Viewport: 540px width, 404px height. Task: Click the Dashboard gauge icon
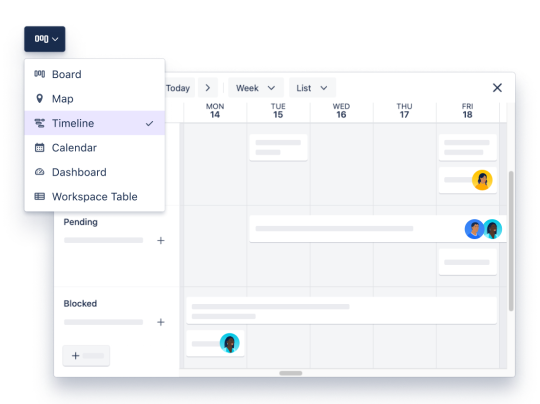pyautogui.click(x=40, y=172)
